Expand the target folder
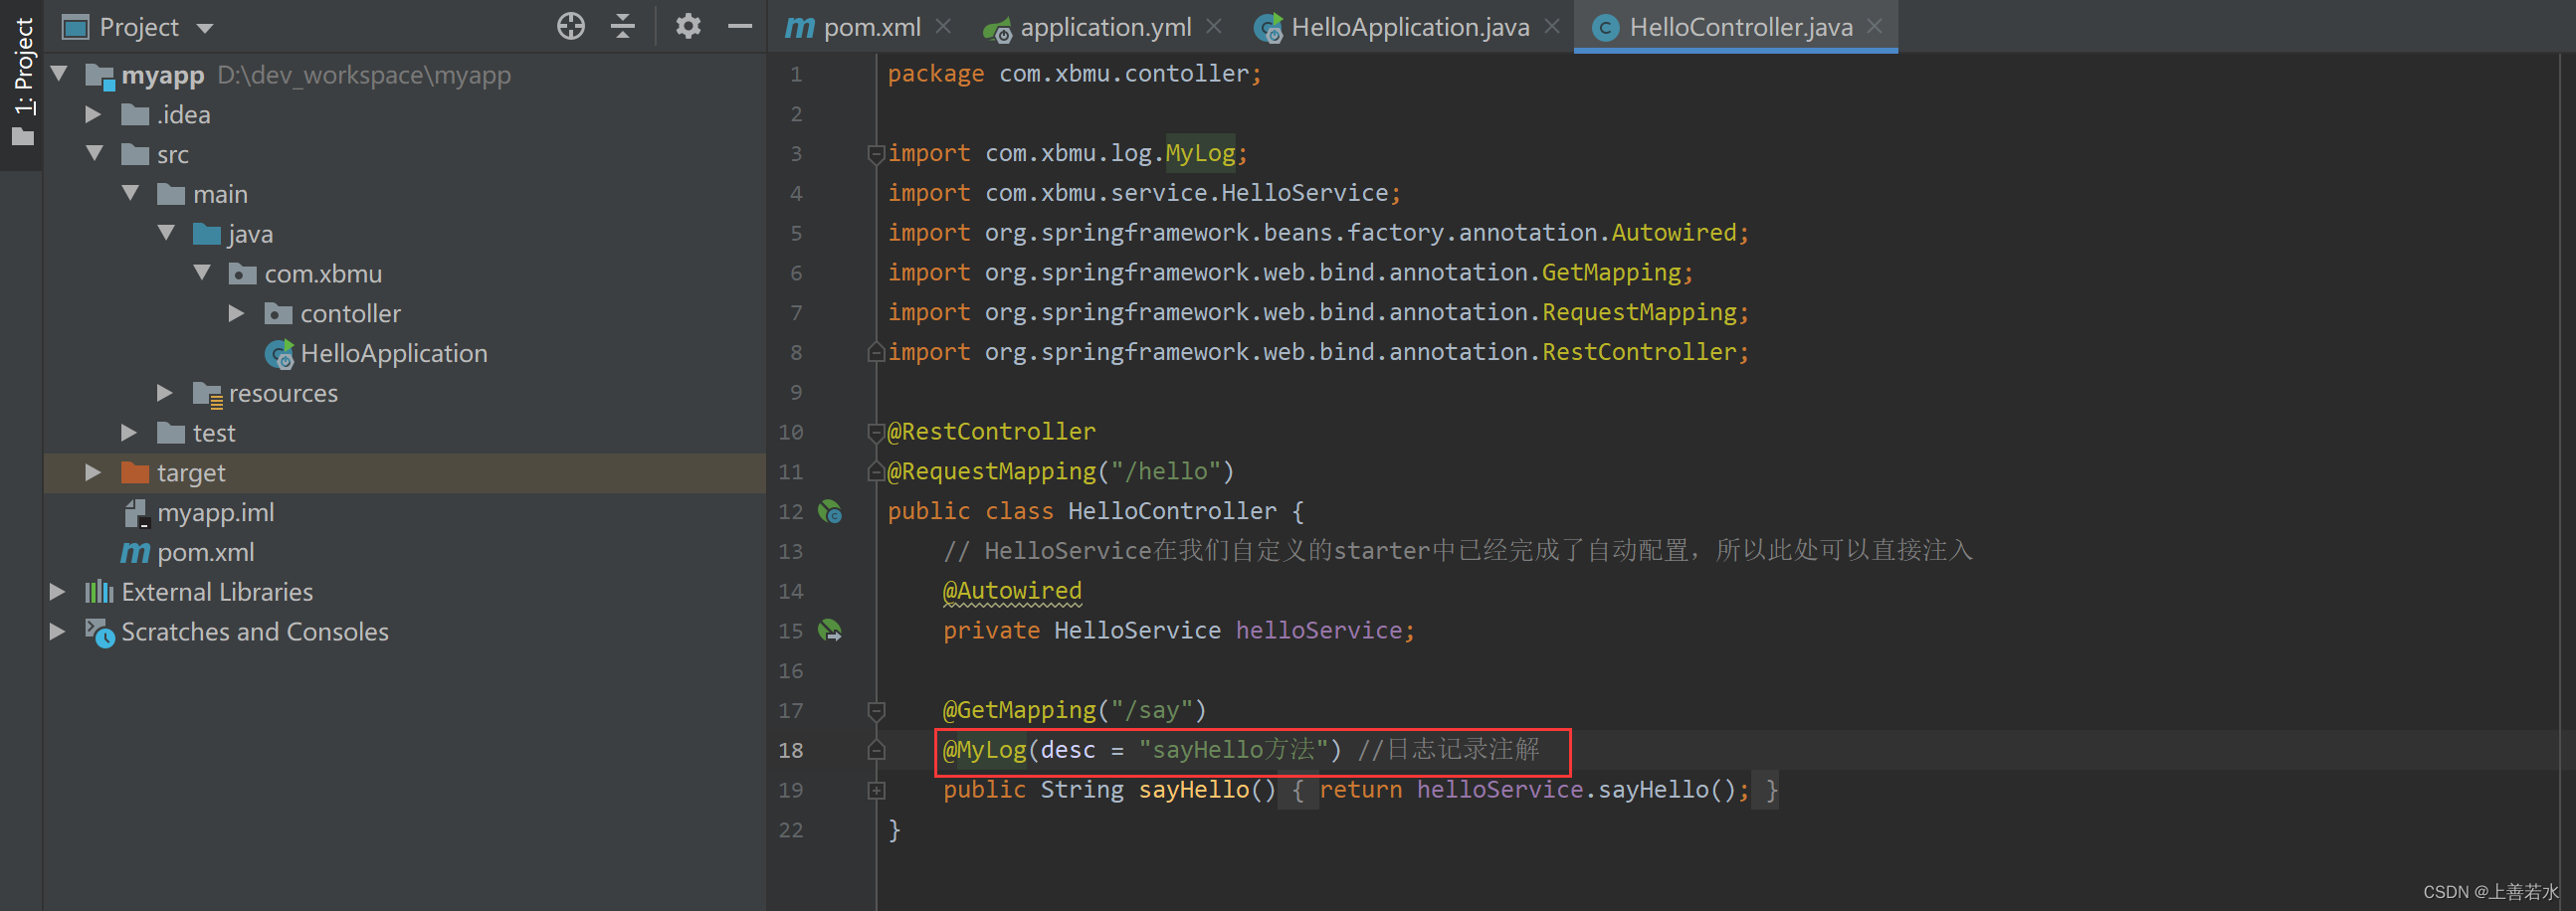The height and width of the screenshot is (911, 2576). point(93,472)
